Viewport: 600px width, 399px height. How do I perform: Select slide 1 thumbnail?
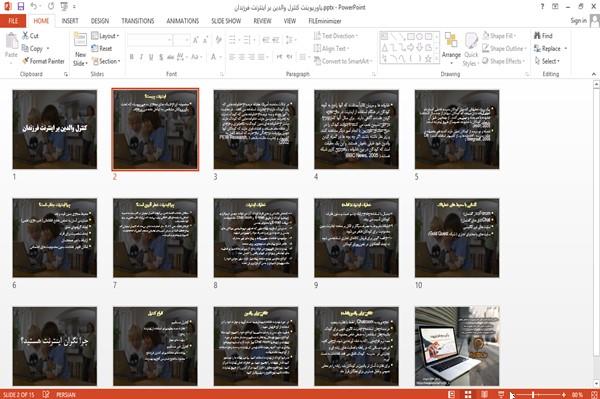pos(55,129)
